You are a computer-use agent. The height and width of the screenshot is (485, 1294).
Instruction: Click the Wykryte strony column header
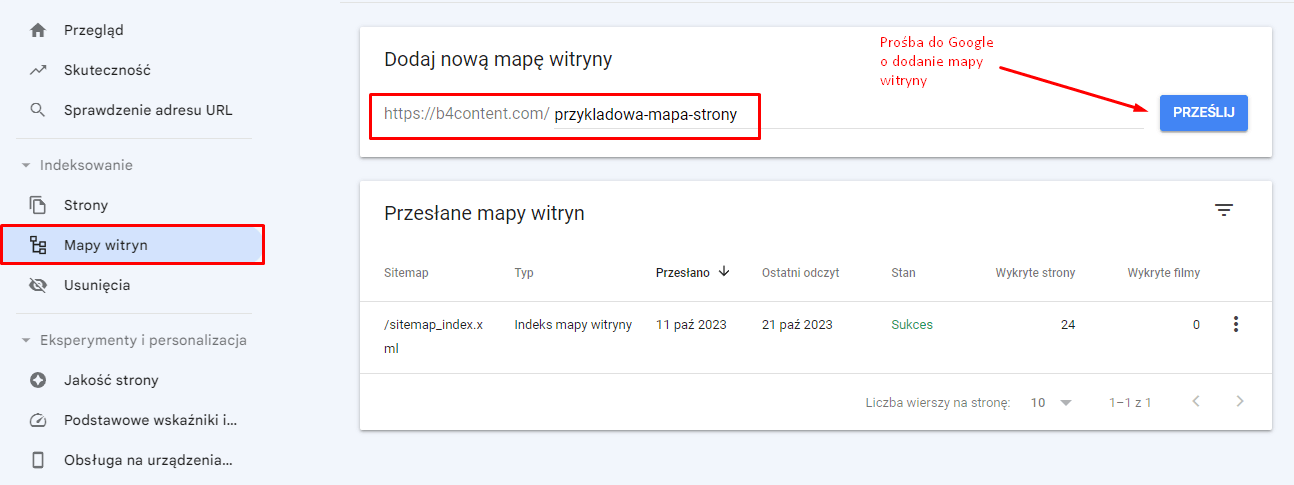point(1035,272)
